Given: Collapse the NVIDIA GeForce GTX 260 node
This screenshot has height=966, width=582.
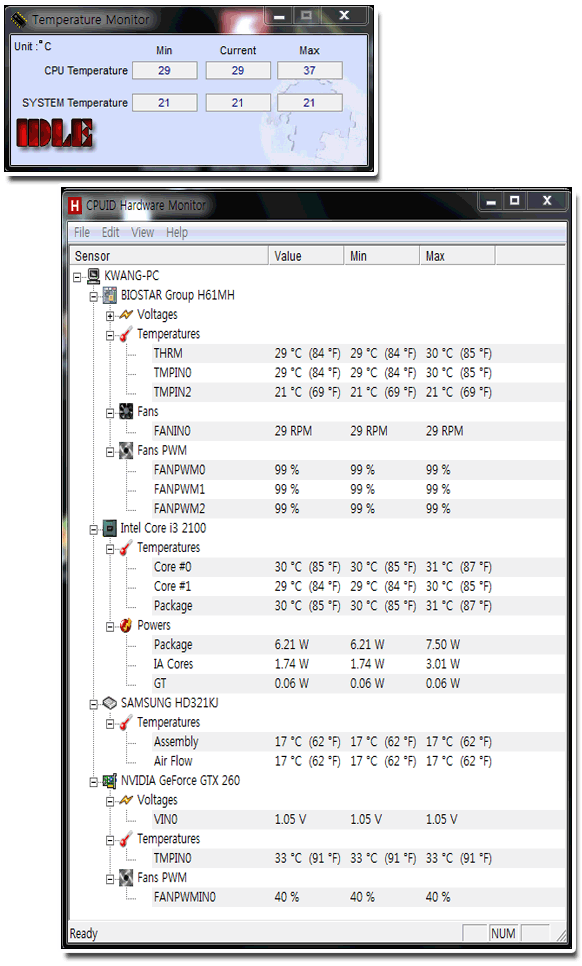Looking at the screenshot, I should pos(94,782).
